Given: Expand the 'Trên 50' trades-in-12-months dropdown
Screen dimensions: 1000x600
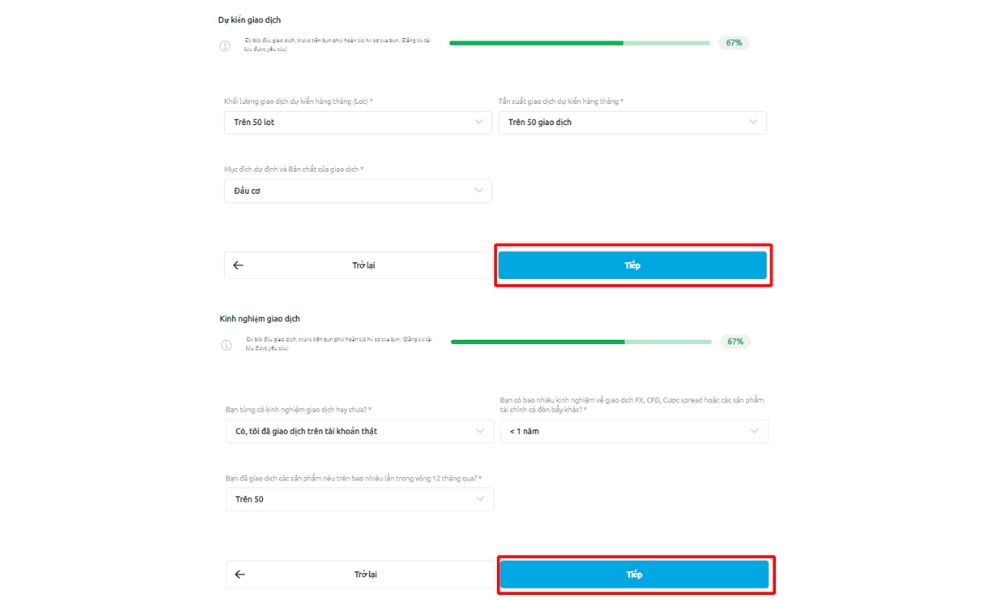Looking at the screenshot, I should (359, 499).
